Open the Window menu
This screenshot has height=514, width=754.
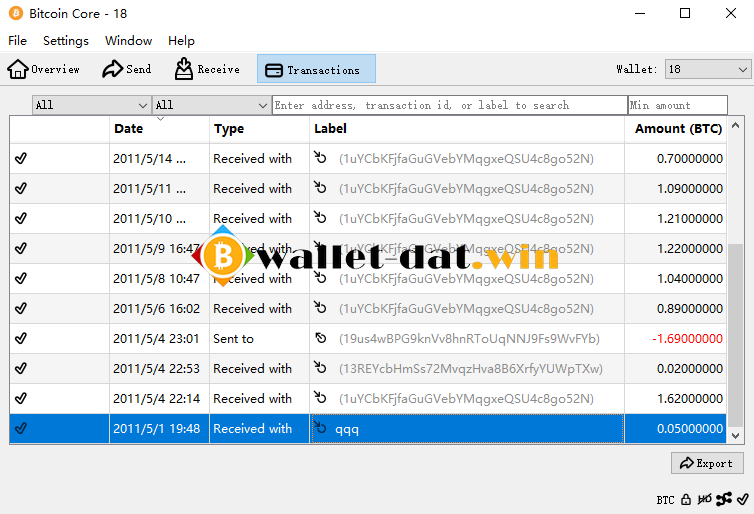(128, 41)
